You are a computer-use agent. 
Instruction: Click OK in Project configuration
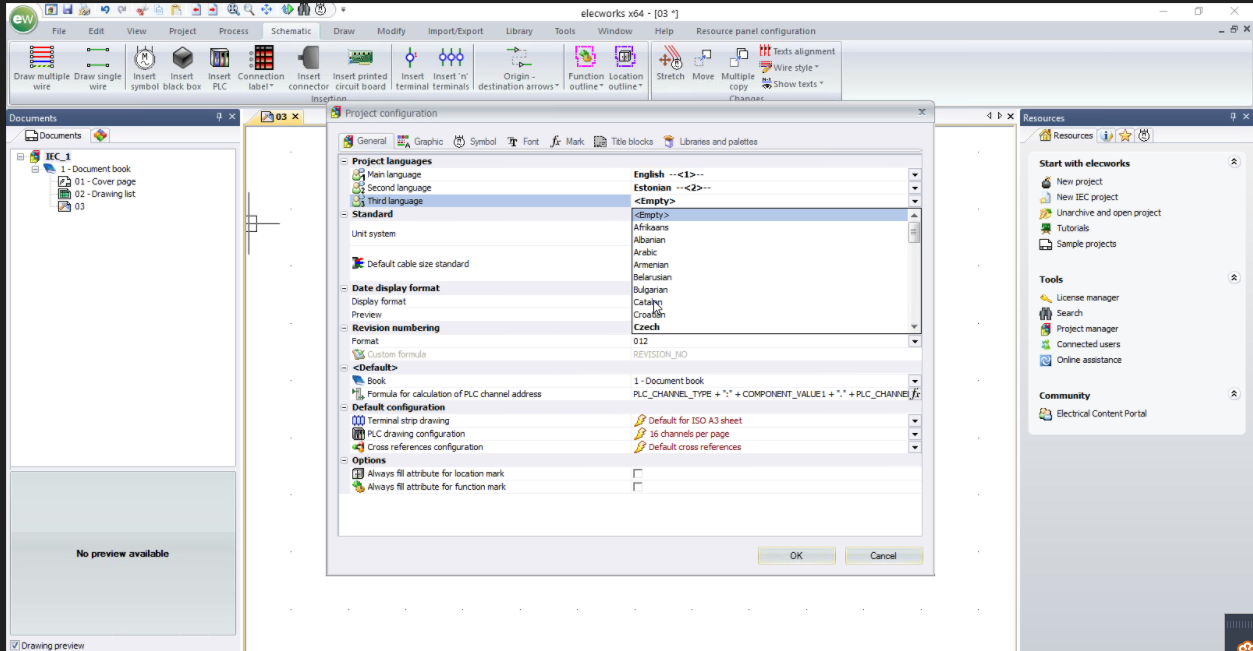point(796,556)
